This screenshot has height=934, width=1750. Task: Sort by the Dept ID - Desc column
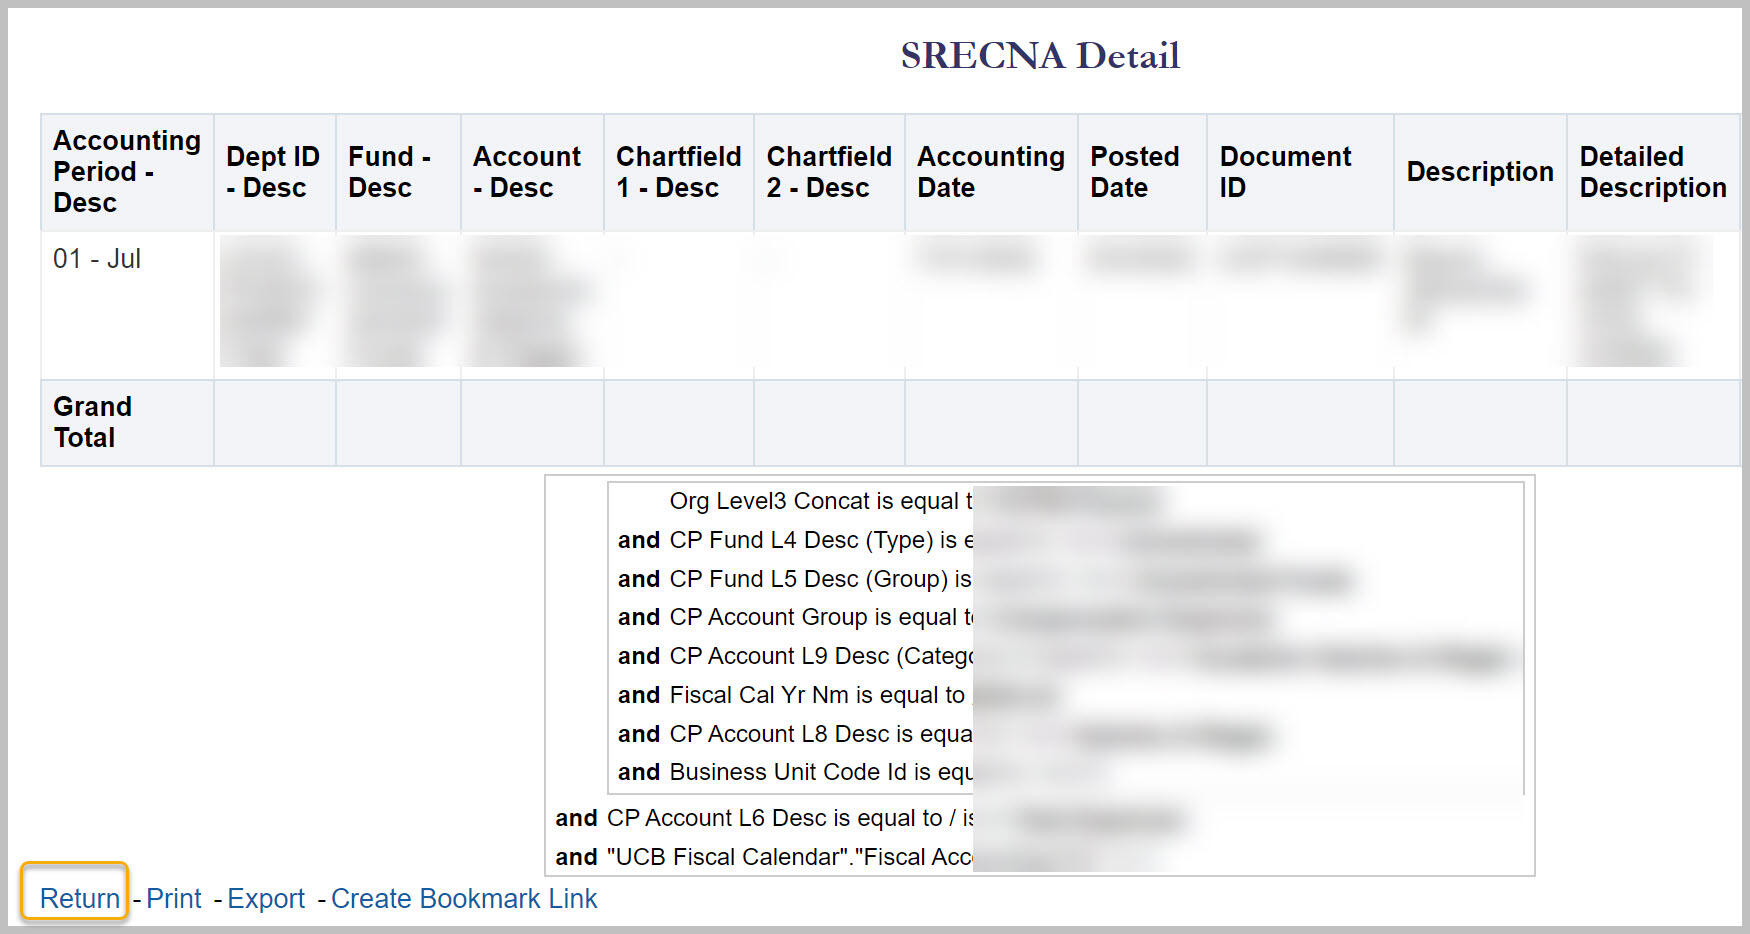[273, 171]
